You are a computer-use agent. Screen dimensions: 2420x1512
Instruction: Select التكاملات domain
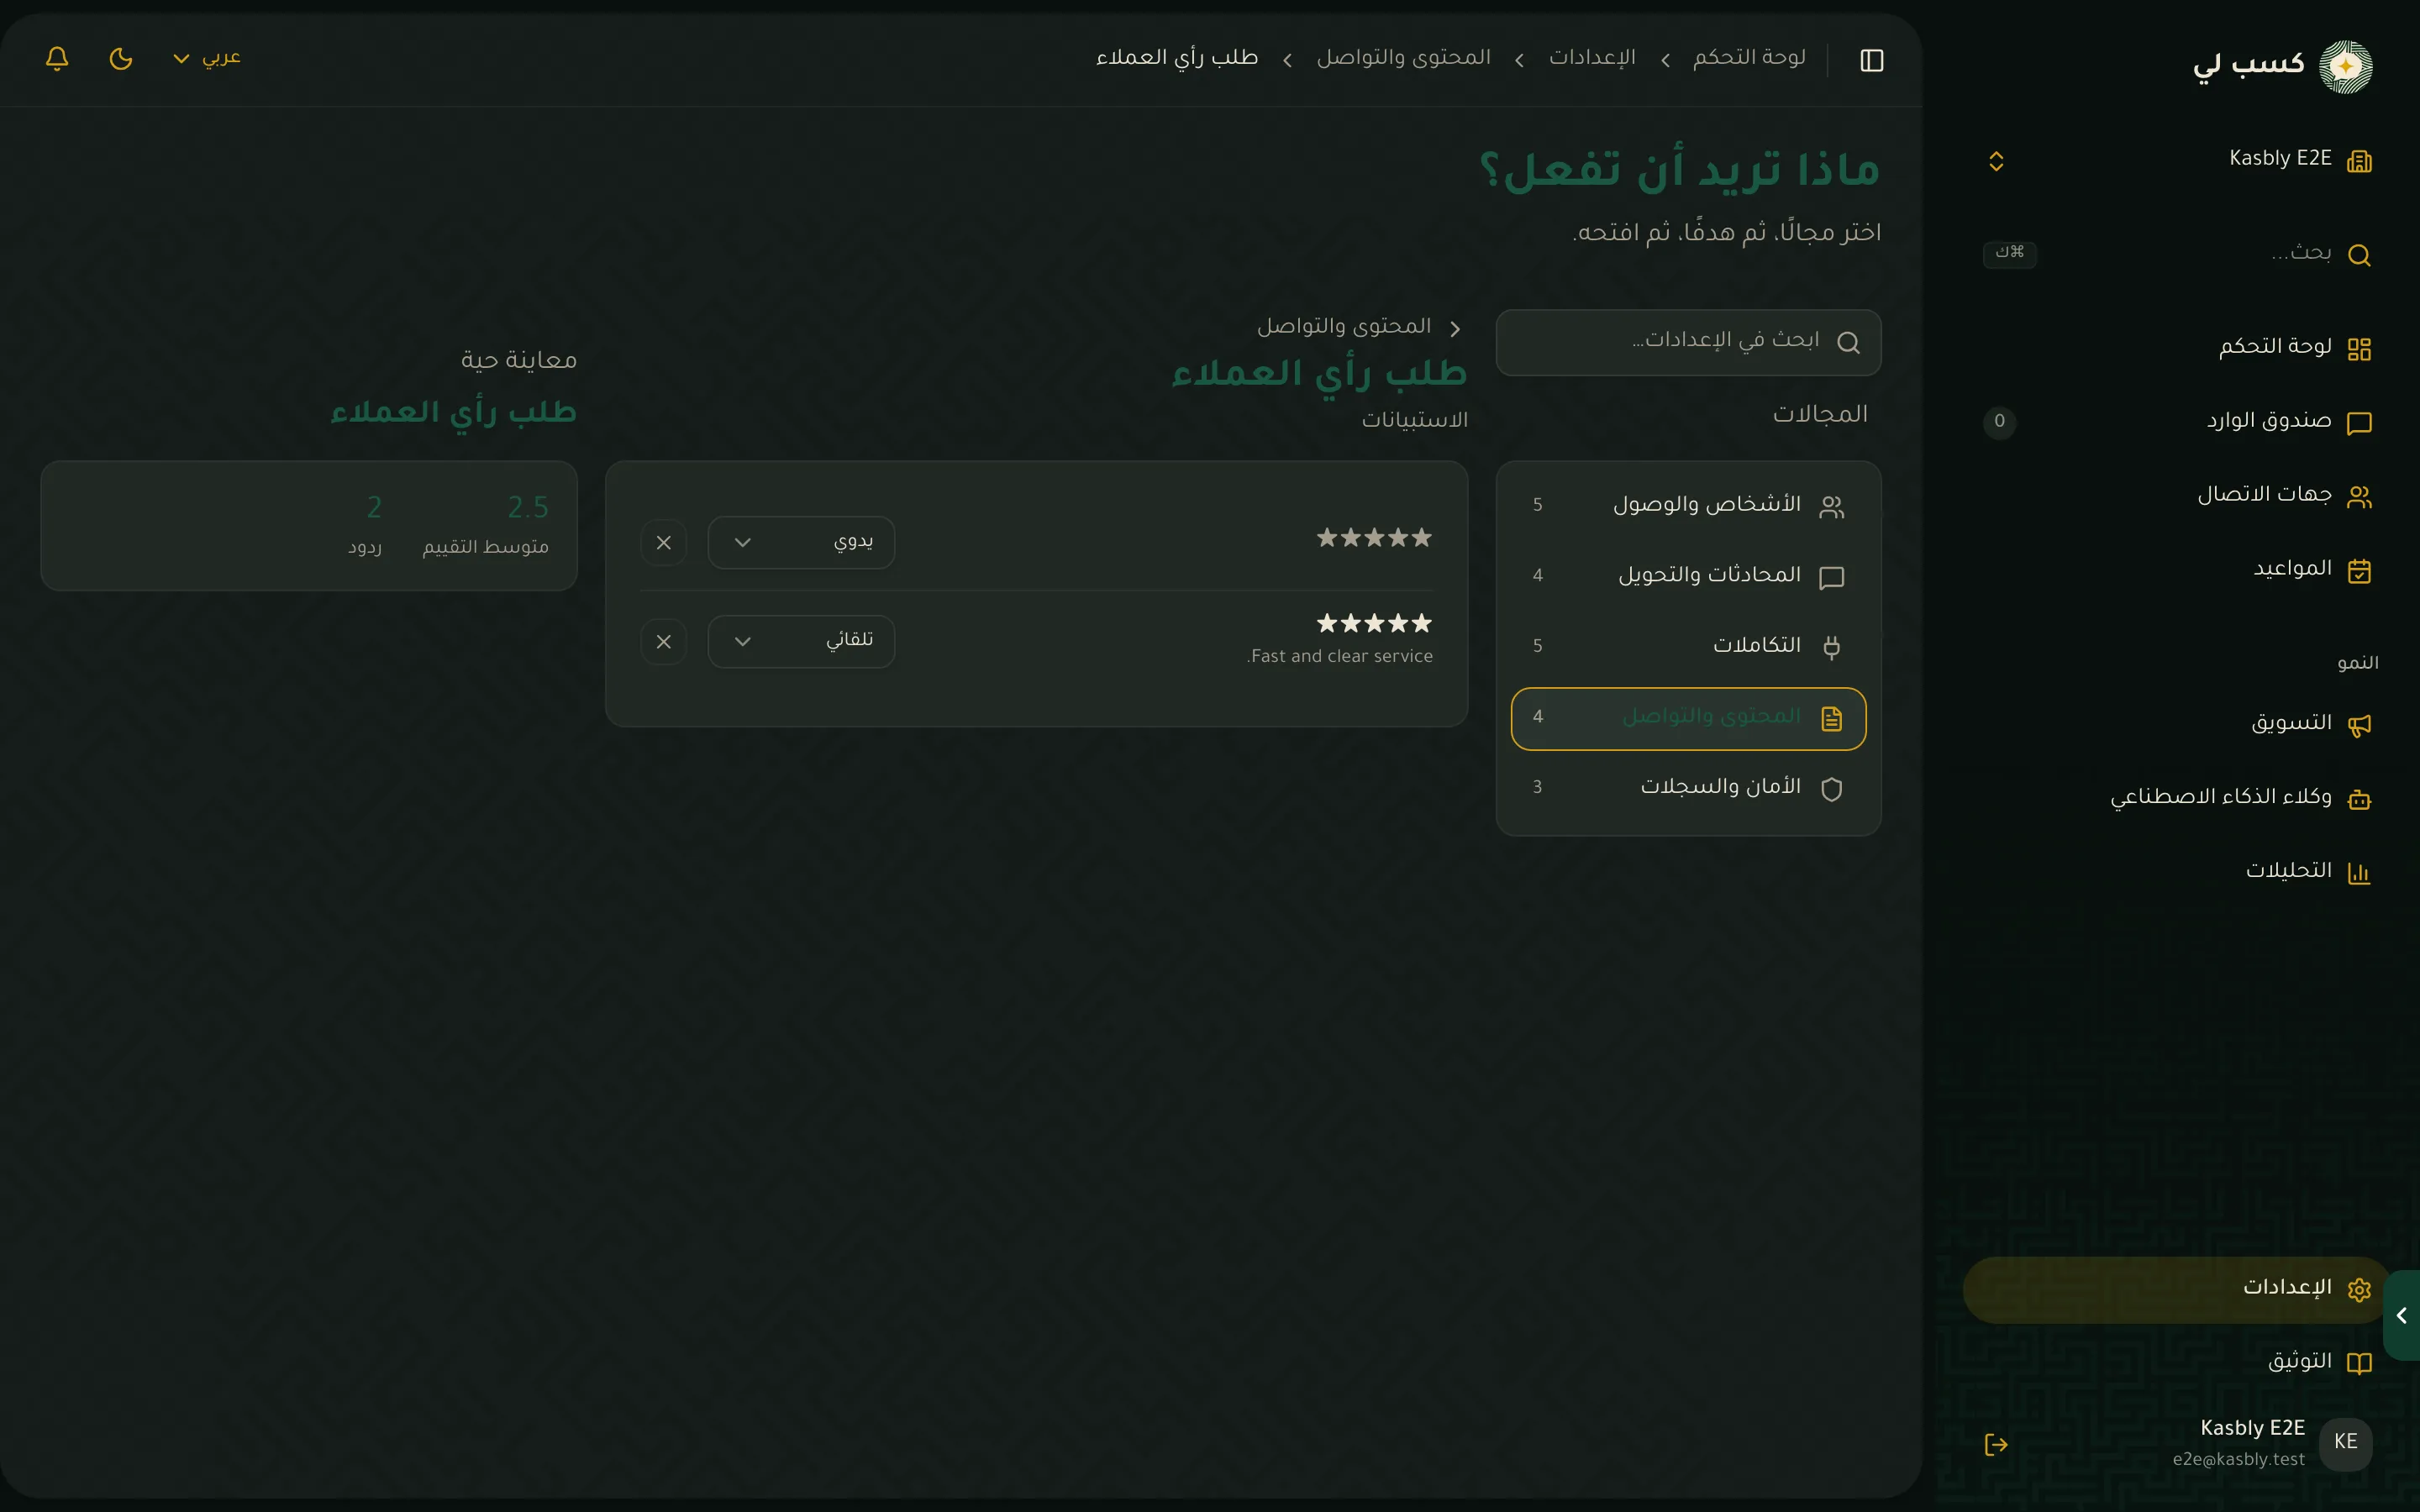(x=1688, y=647)
